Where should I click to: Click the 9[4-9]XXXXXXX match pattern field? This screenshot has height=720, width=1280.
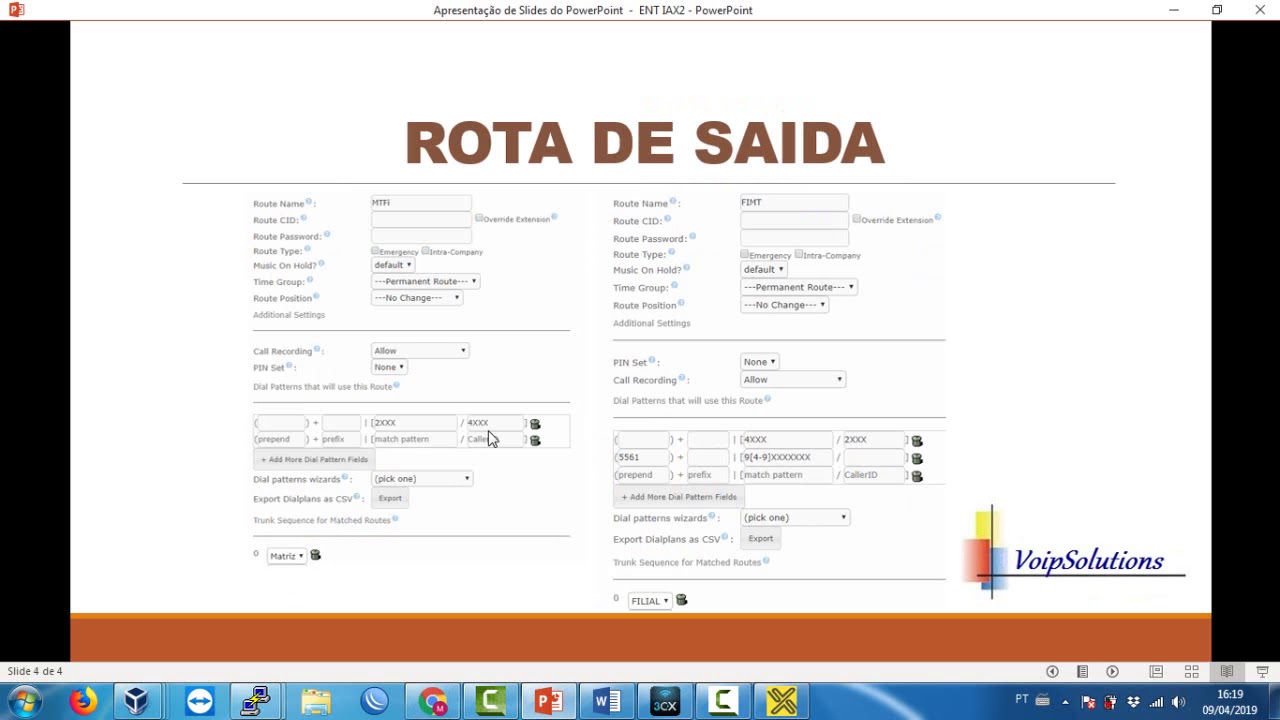(786, 458)
